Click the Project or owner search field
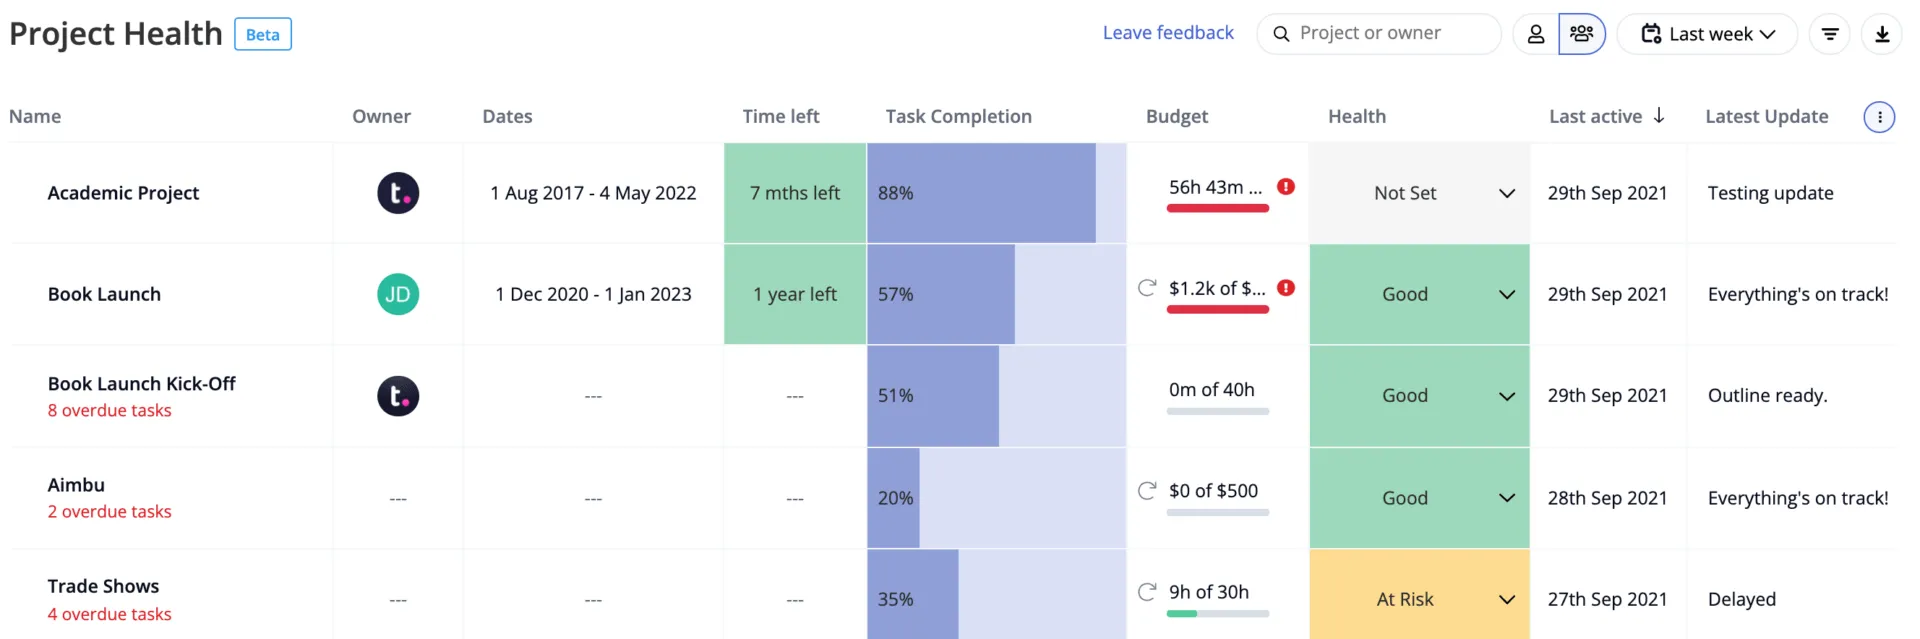1920x639 pixels. pyautogui.click(x=1379, y=34)
